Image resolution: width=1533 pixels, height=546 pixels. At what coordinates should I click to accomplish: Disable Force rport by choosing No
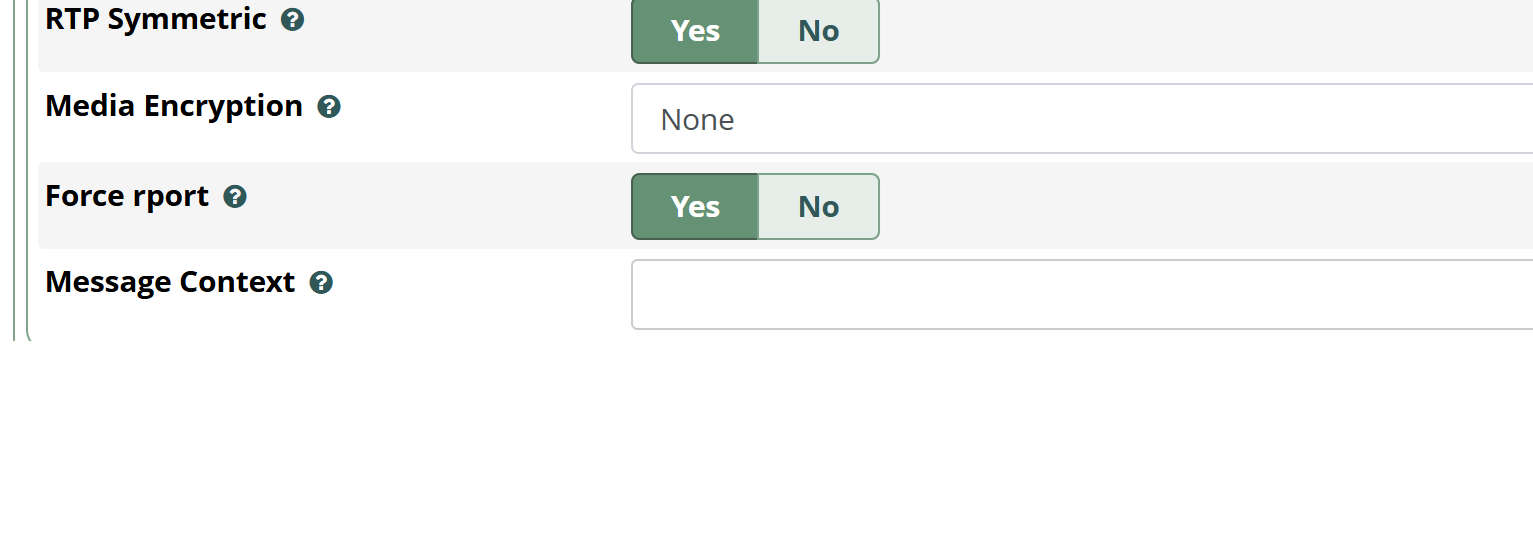coord(818,207)
